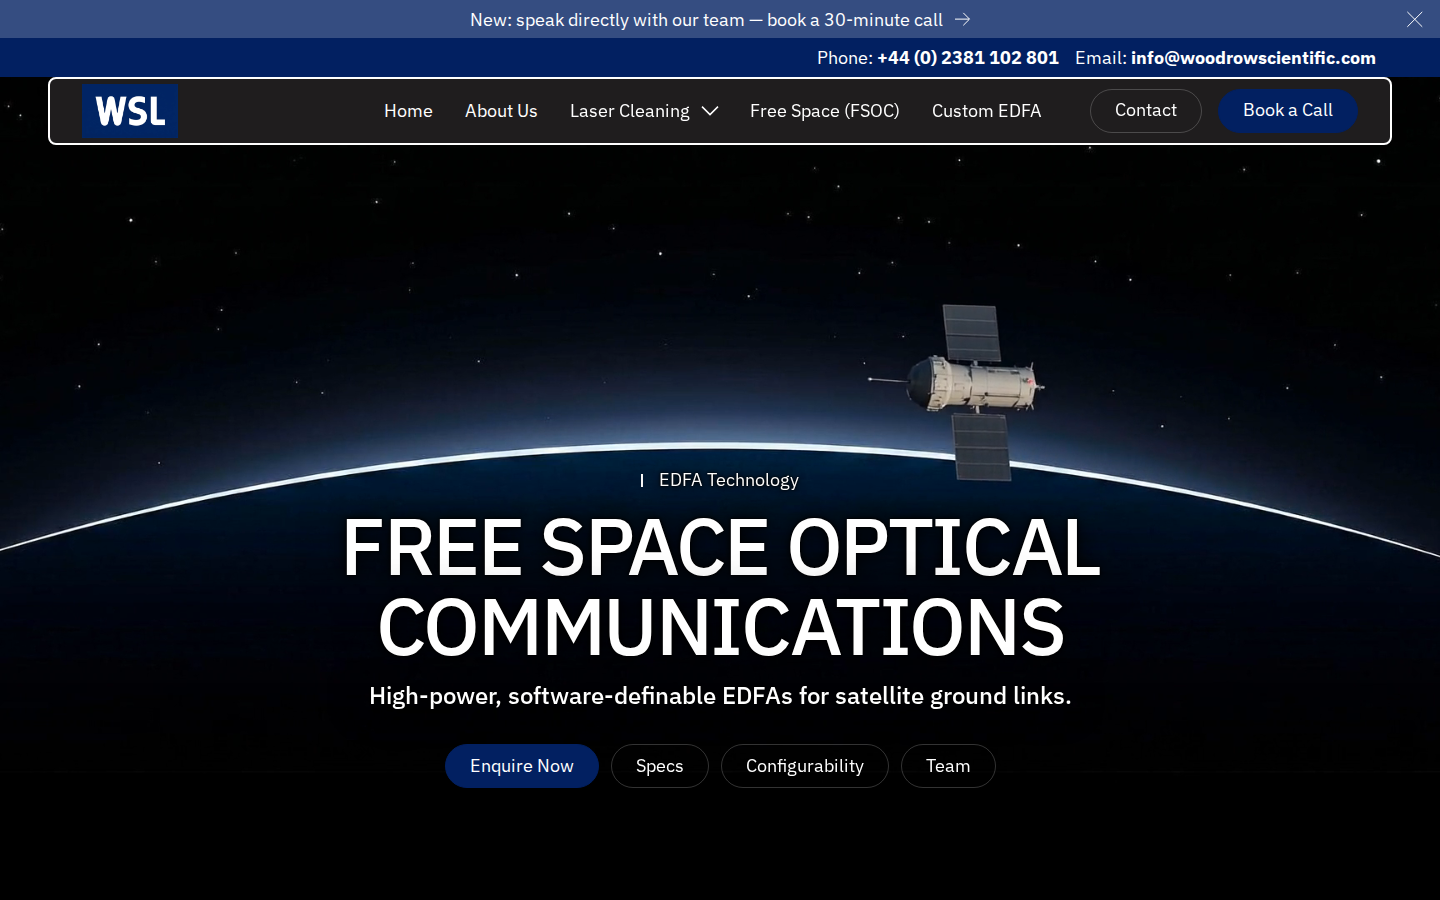The height and width of the screenshot is (900, 1440).
Task: Call the phone number +44 (0) 2381 102 801
Action: pyautogui.click(x=967, y=58)
